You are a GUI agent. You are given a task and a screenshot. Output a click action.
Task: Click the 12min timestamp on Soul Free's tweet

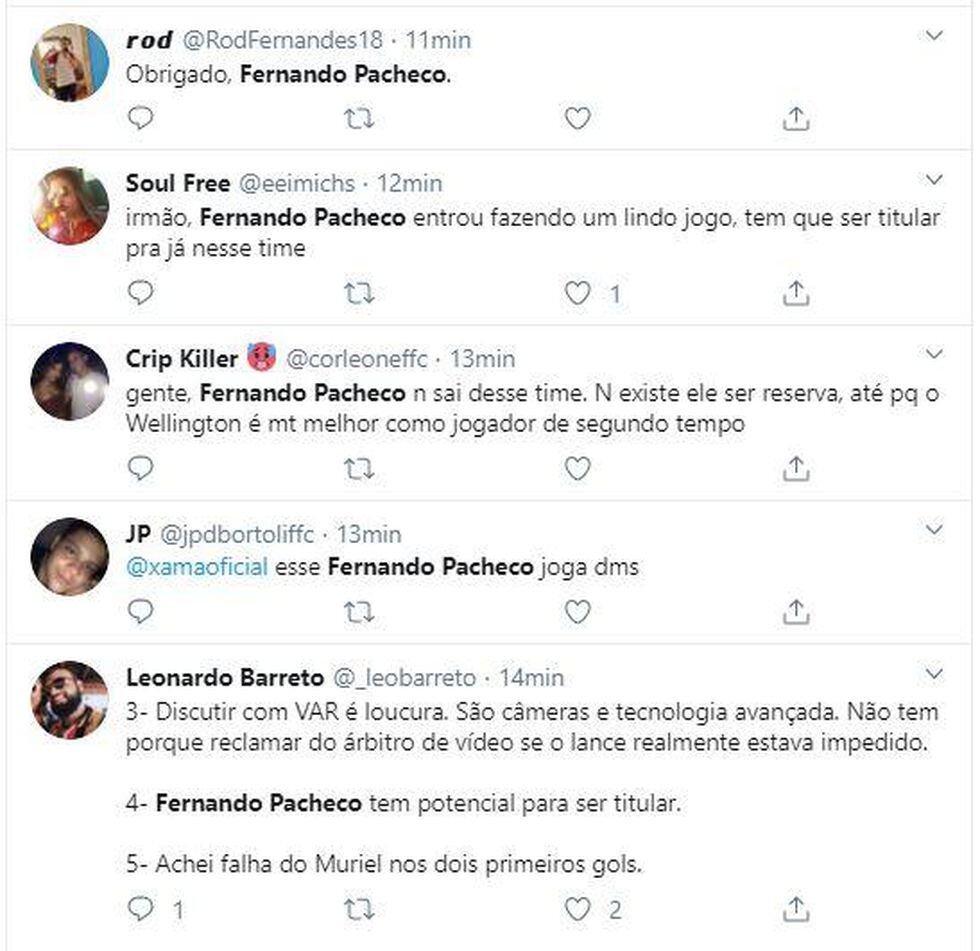click(x=410, y=183)
